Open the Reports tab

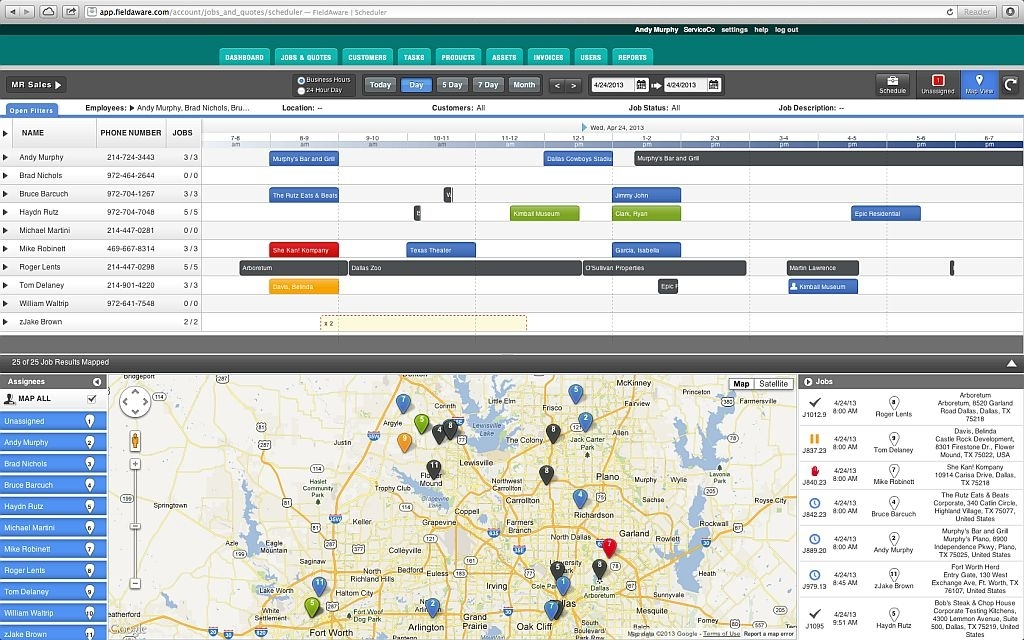(632, 57)
